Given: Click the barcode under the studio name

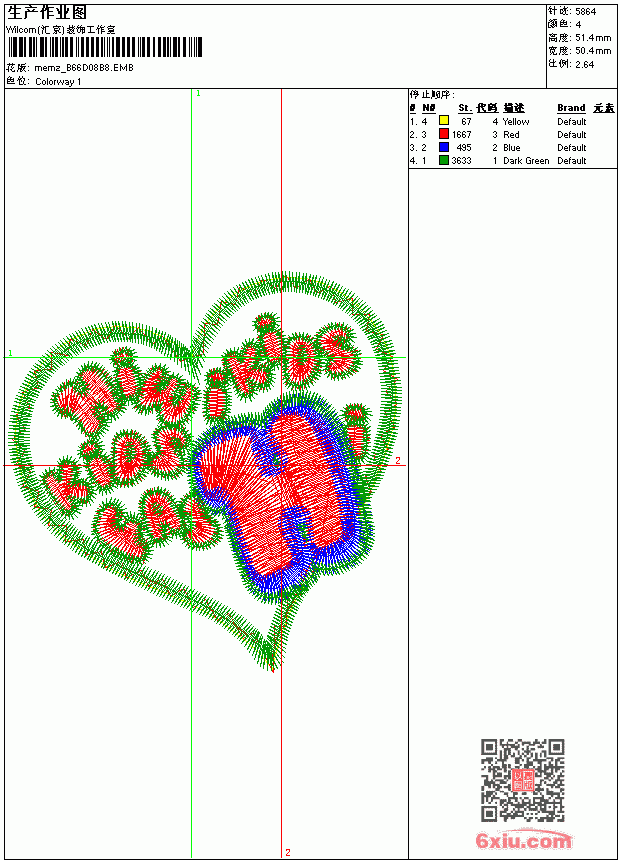Looking at the screenshot, I should pos(105,47).
